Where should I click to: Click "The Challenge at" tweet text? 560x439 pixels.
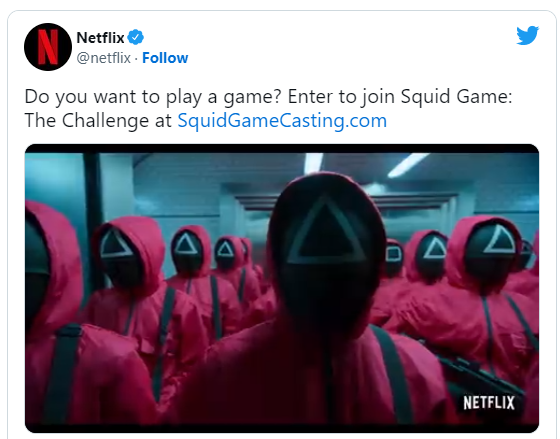tap(98, 120)
